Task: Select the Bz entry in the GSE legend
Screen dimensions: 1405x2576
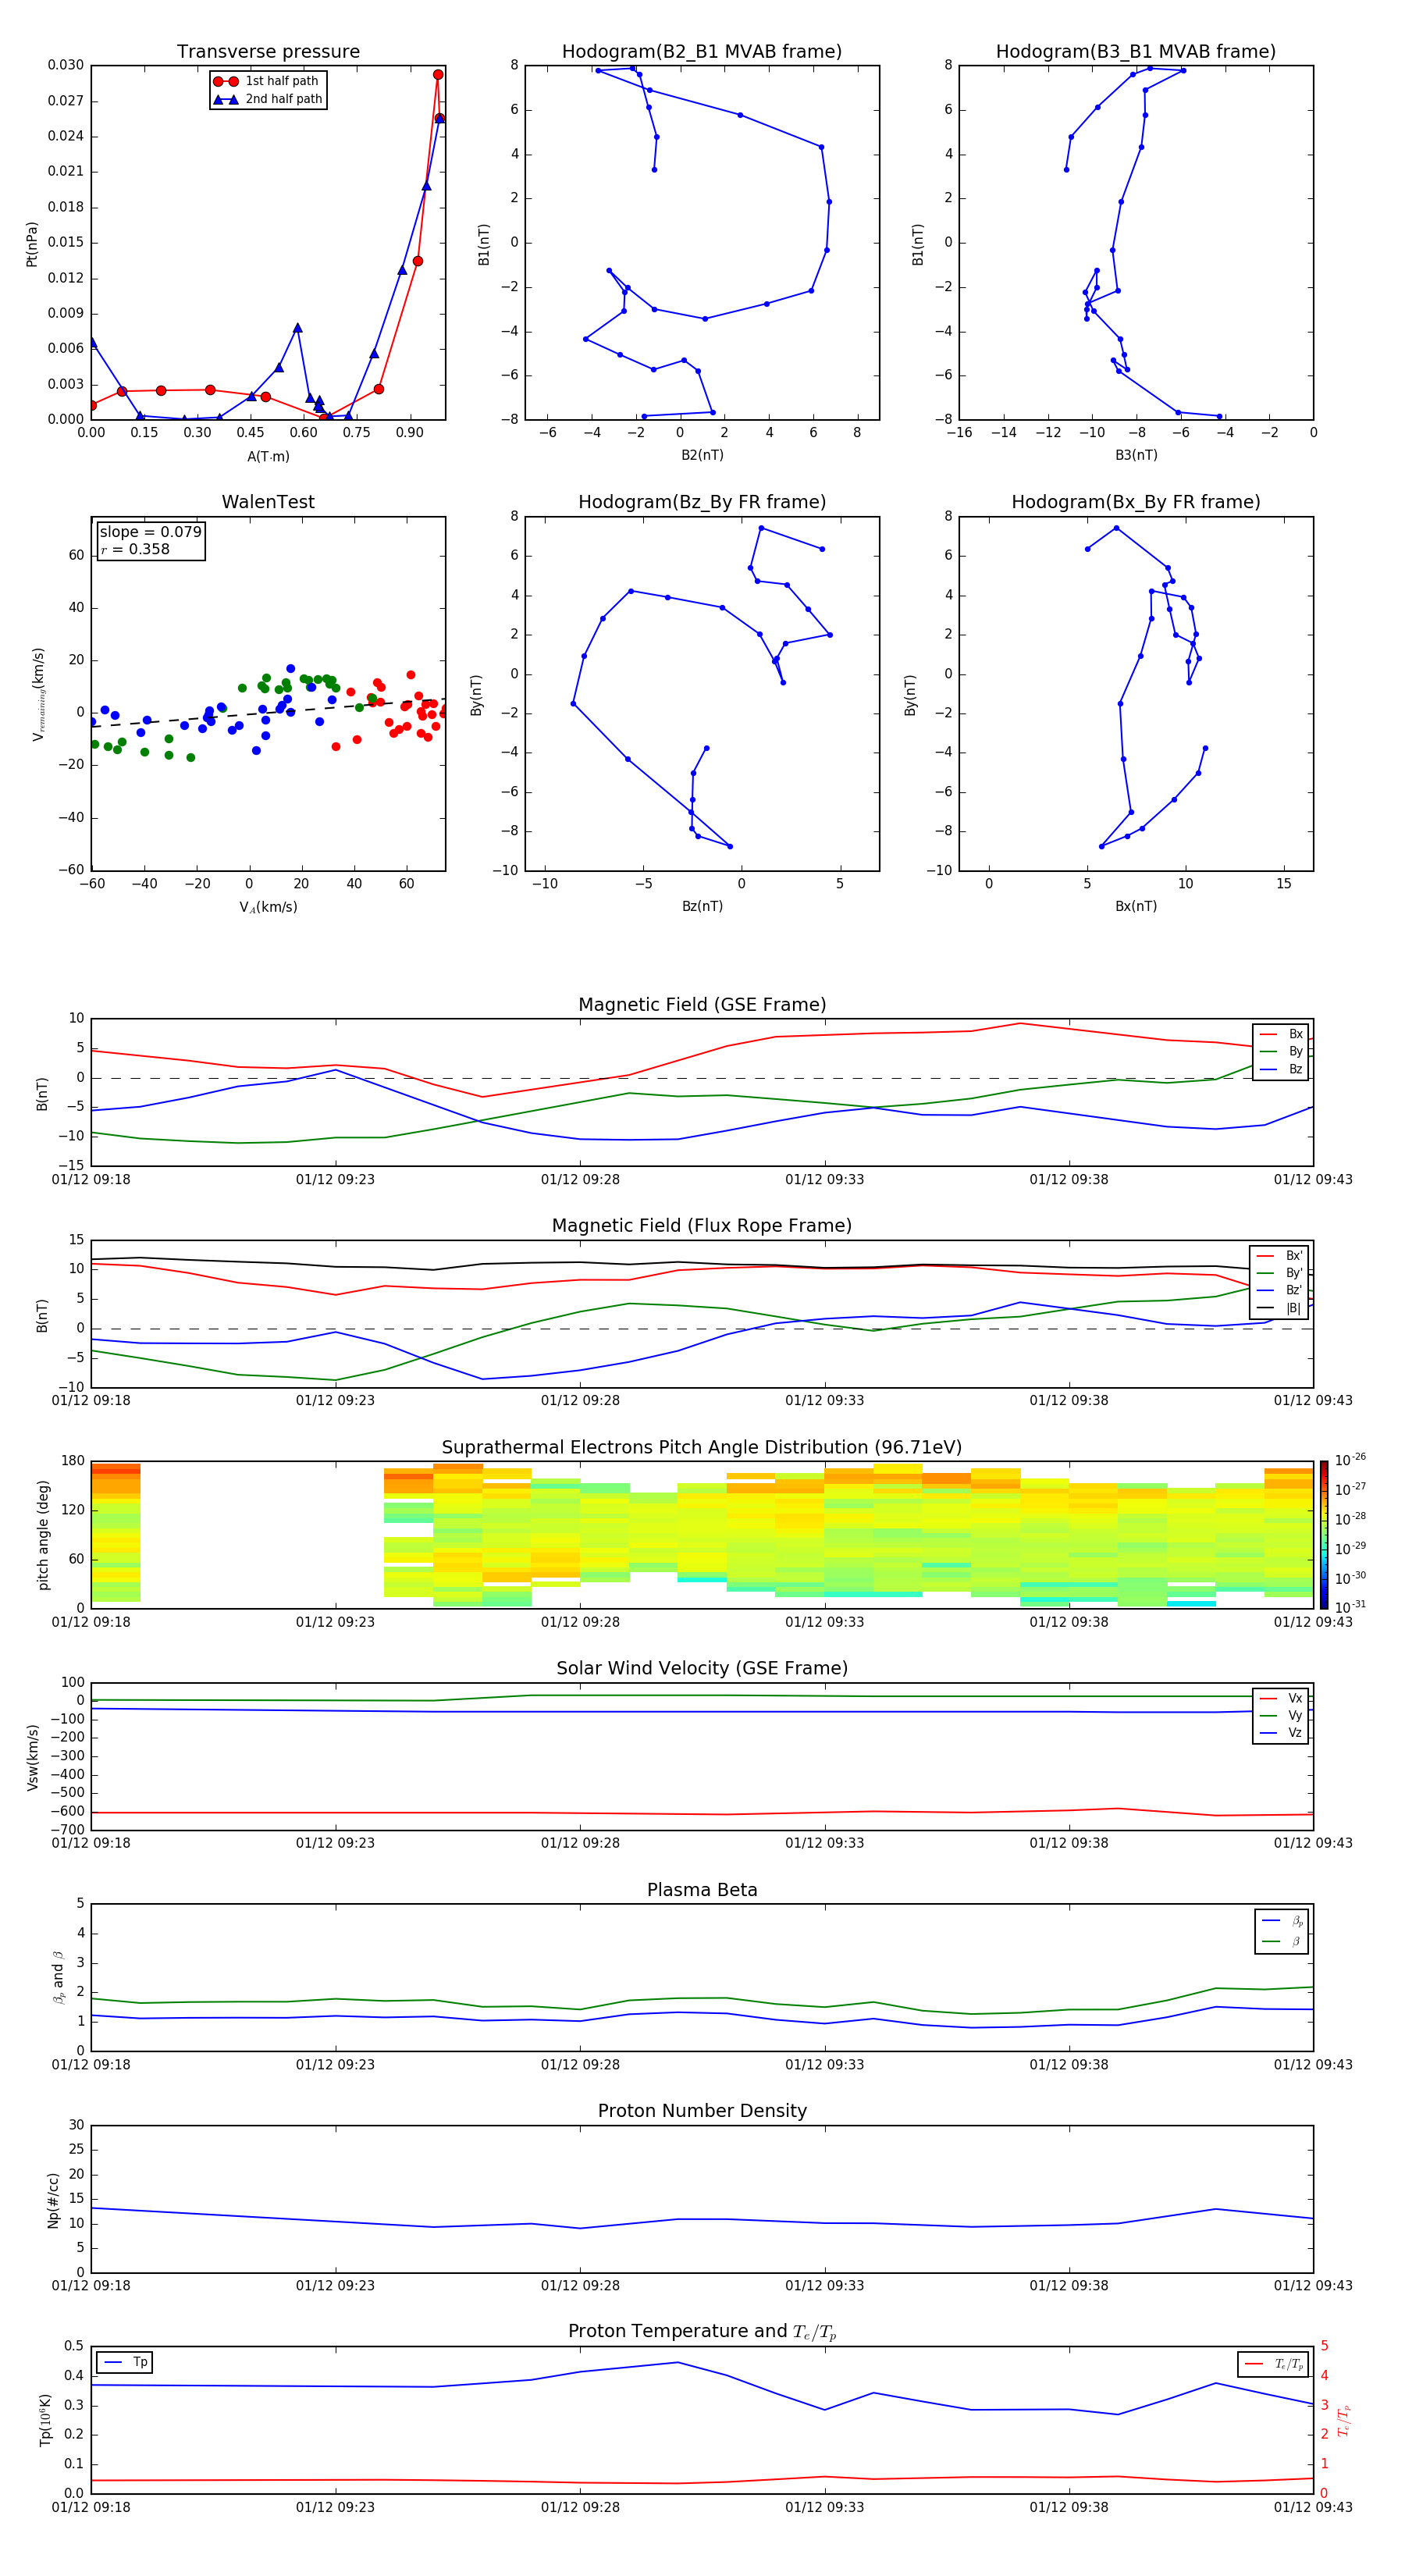Action: click(1281, 1069)
